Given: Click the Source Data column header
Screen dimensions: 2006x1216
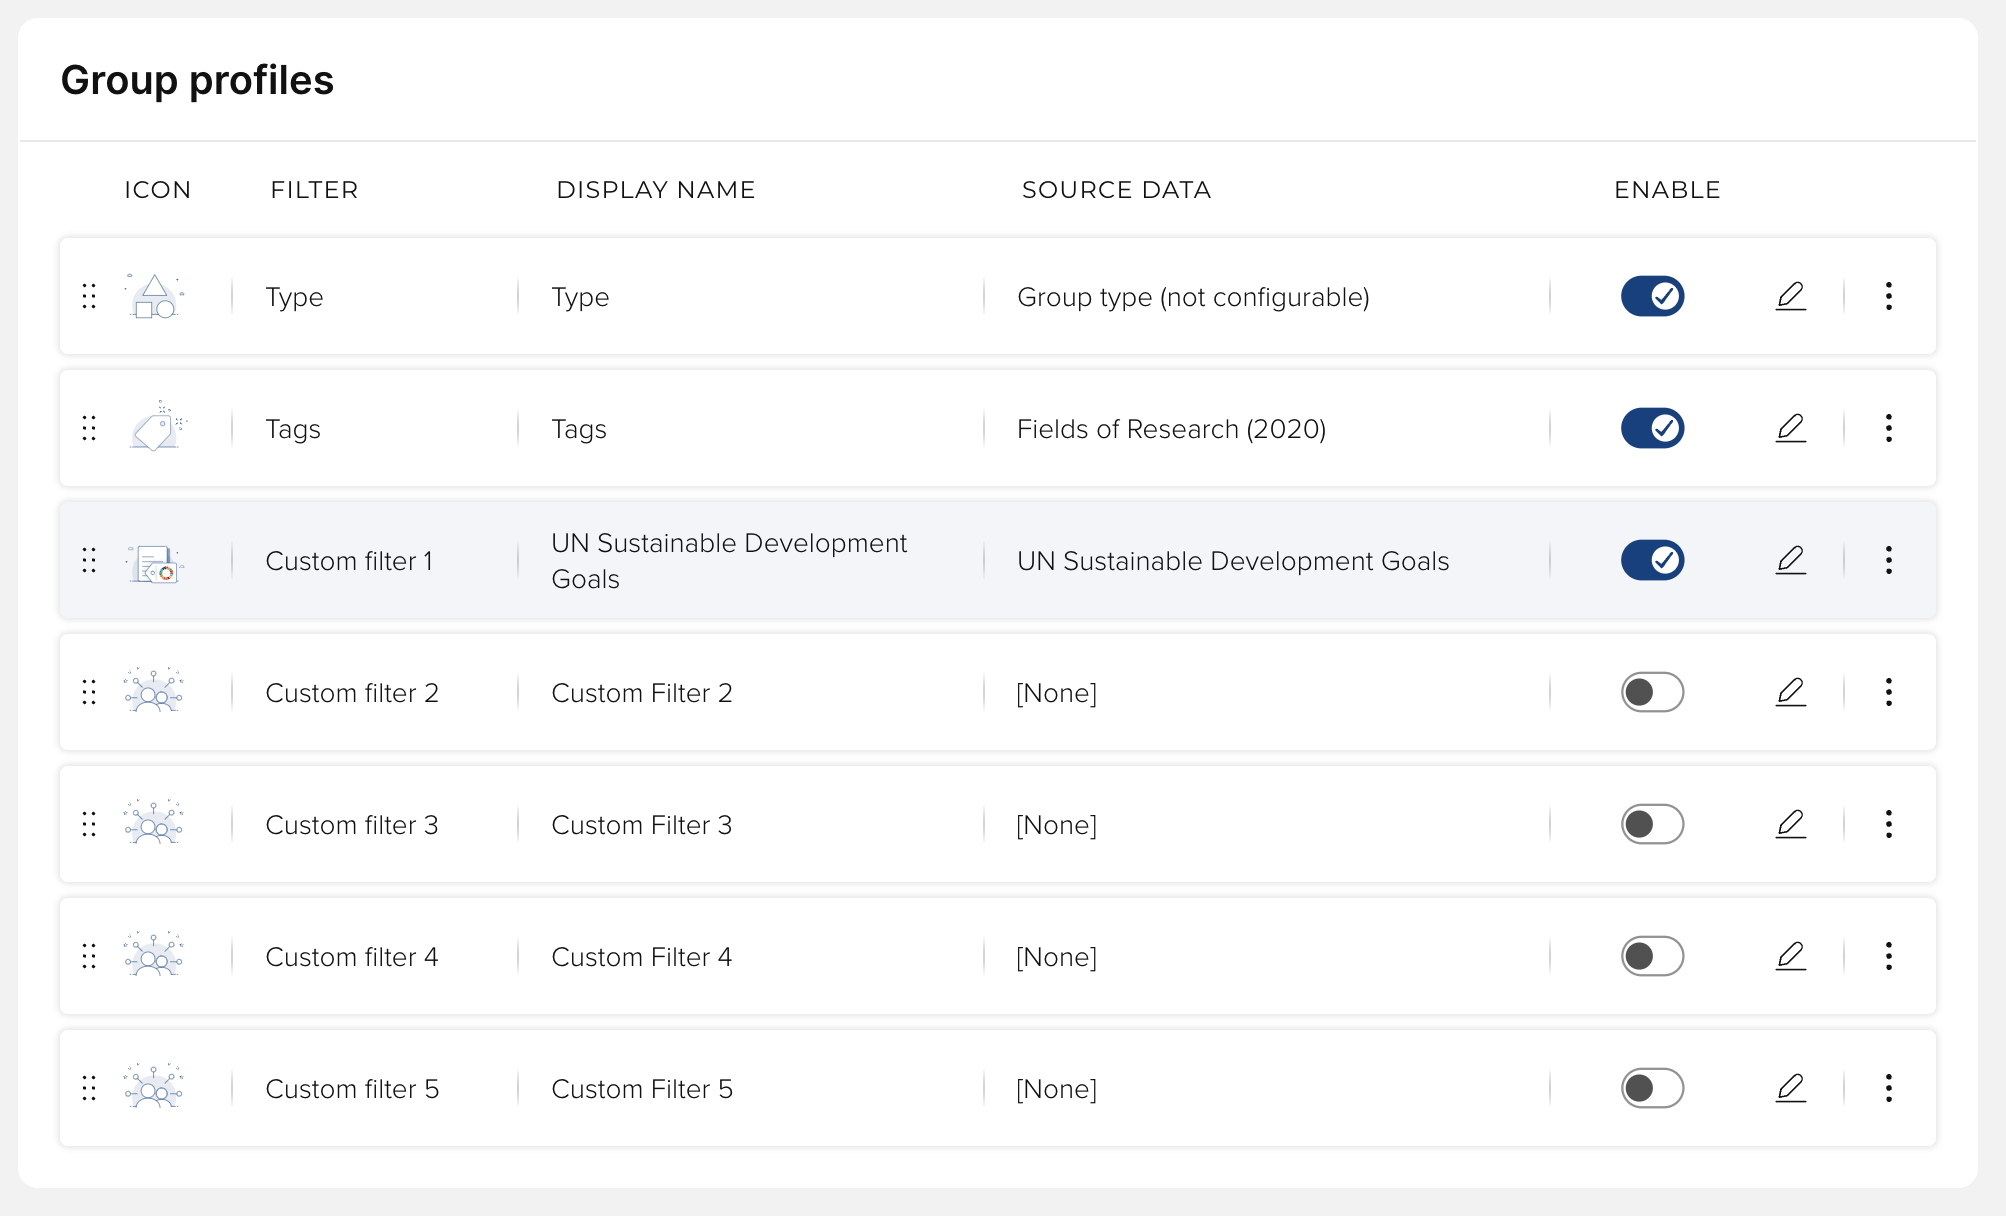Looking at the screenshot, I should (1116, 190).
